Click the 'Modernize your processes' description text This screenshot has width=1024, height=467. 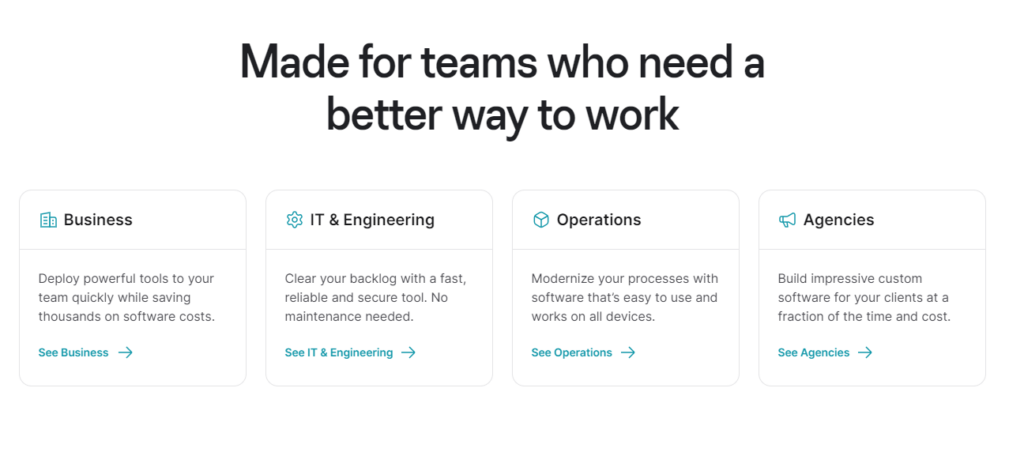click(624, 298)
